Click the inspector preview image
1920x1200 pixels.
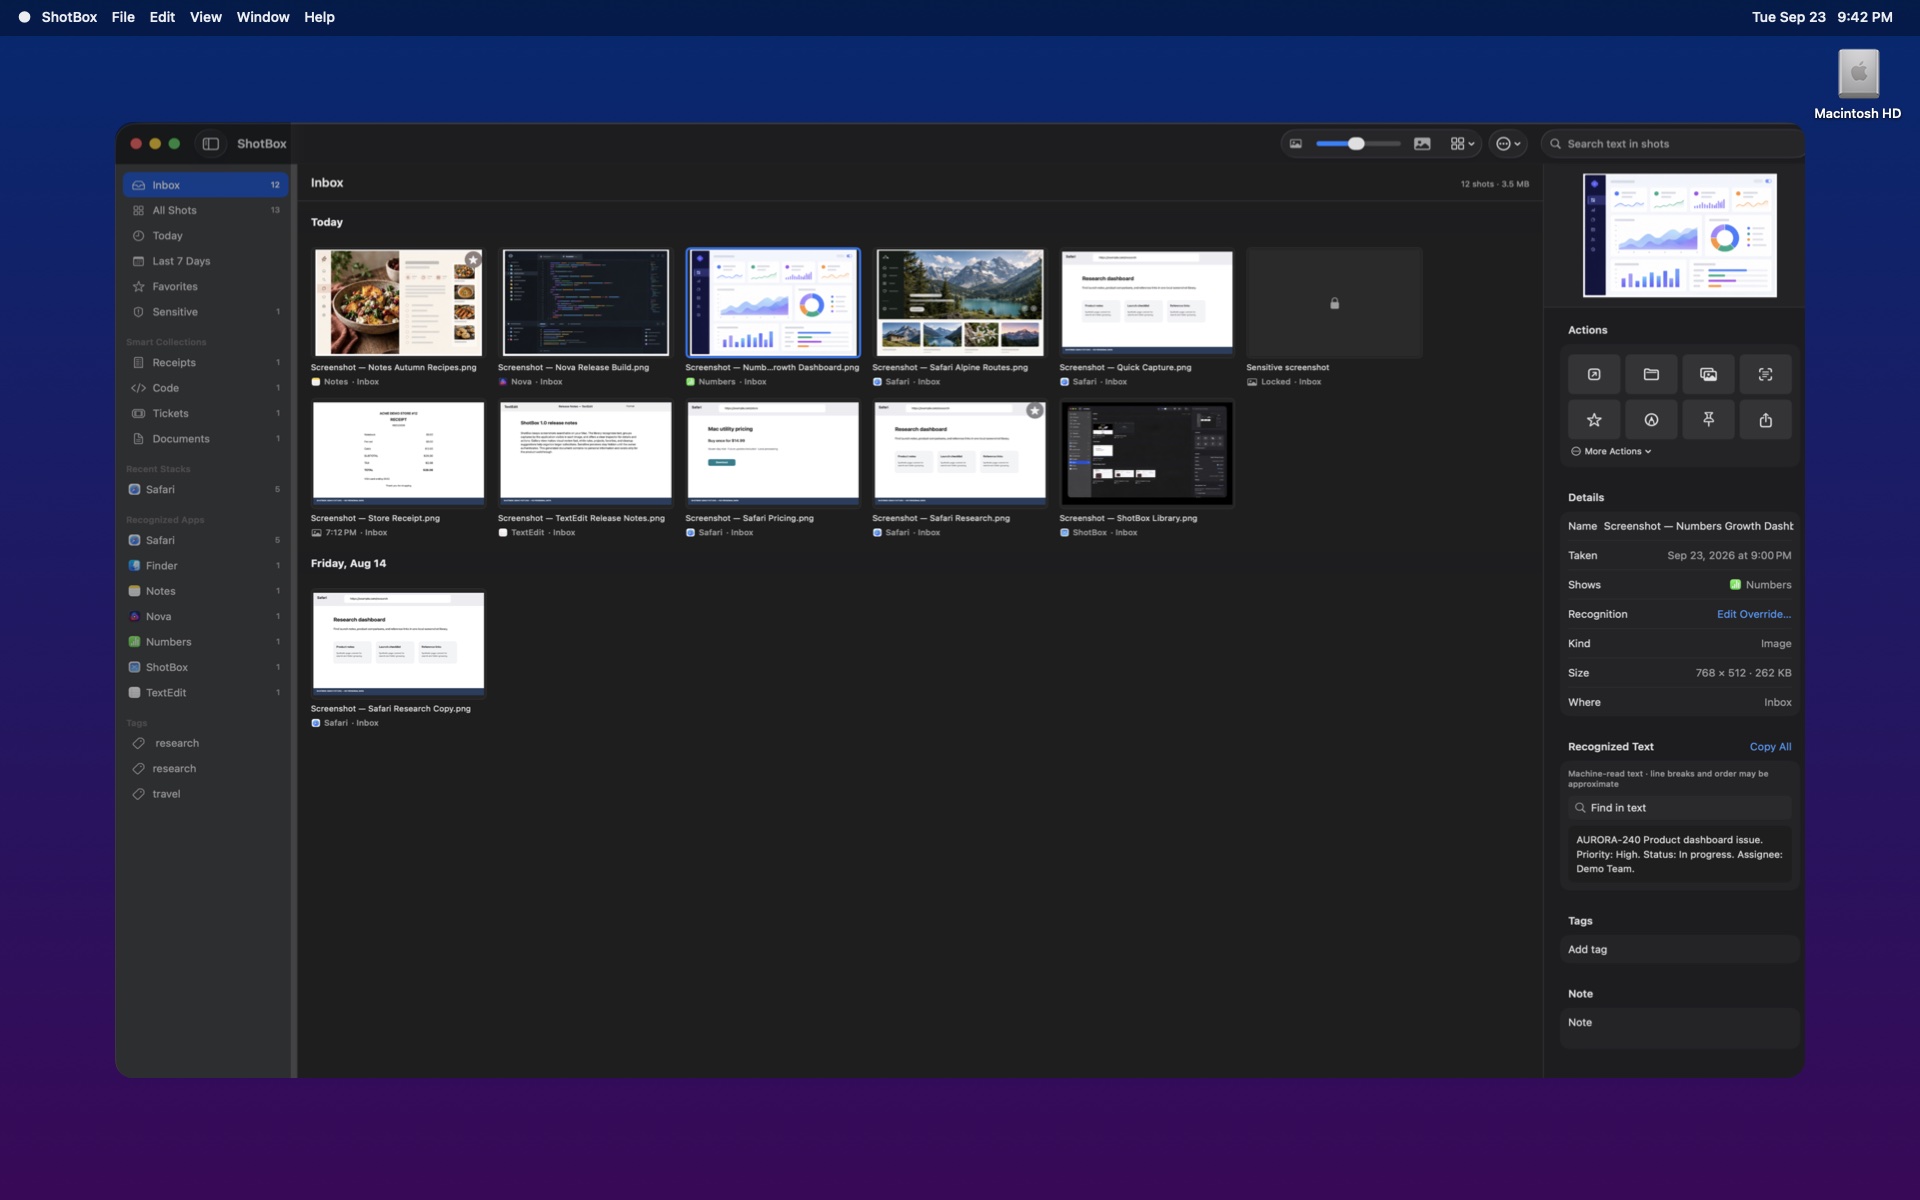[x=1679, y=235]
